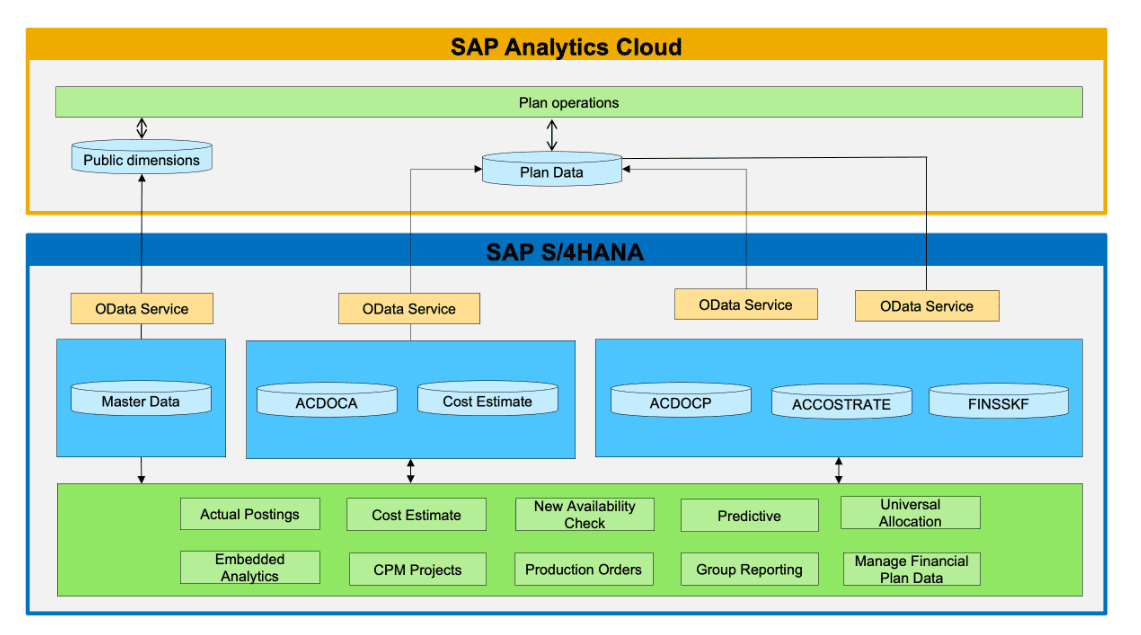The width and height of the screenshot is (1141, 635).
Task: Select the SAP Analytics Cloud header
Action: pyautogui.click(x=567, y=46)
